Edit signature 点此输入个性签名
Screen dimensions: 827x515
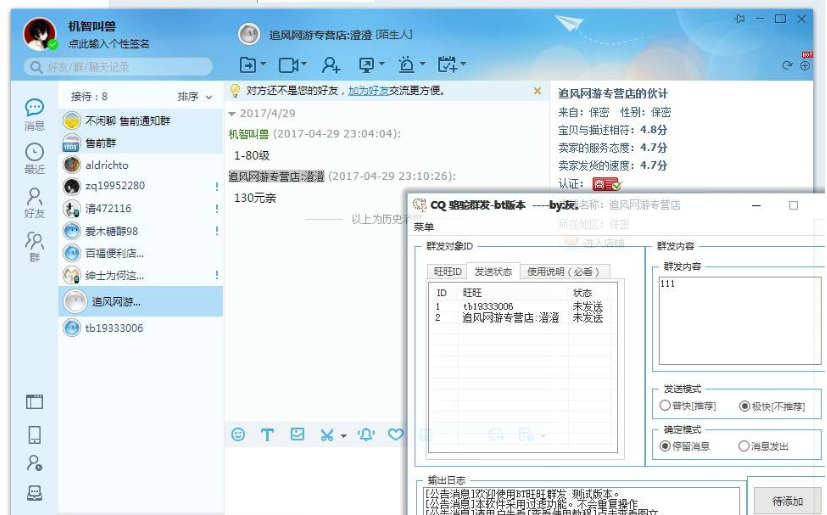(x=109, y=44)
